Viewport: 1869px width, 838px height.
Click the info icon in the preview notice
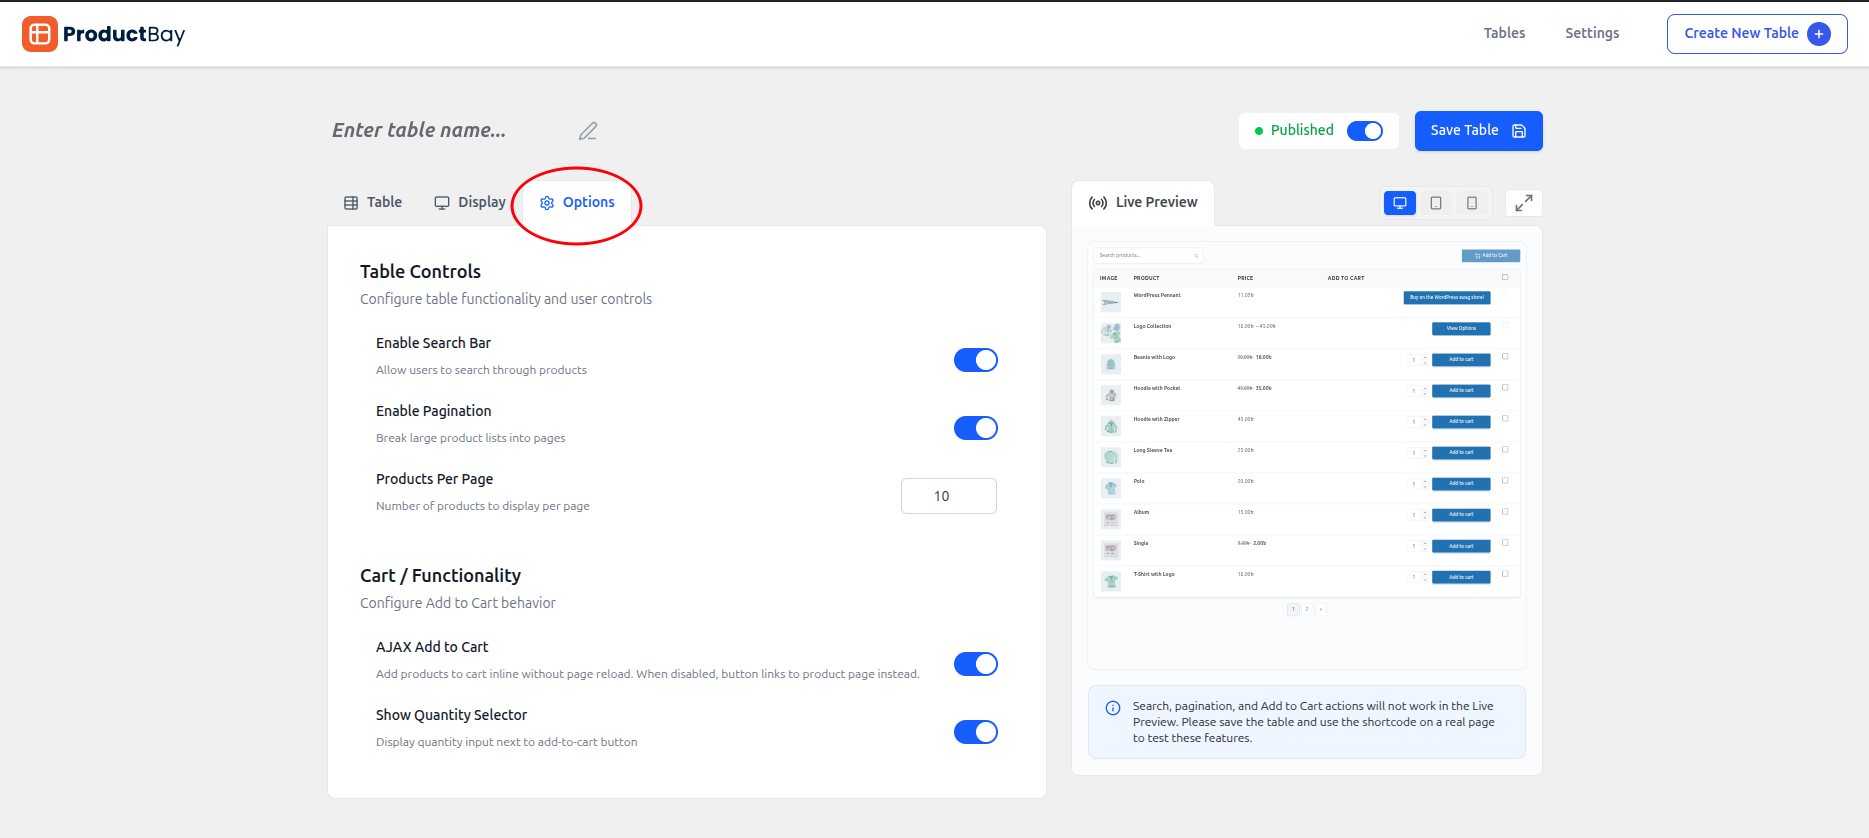1113,708
